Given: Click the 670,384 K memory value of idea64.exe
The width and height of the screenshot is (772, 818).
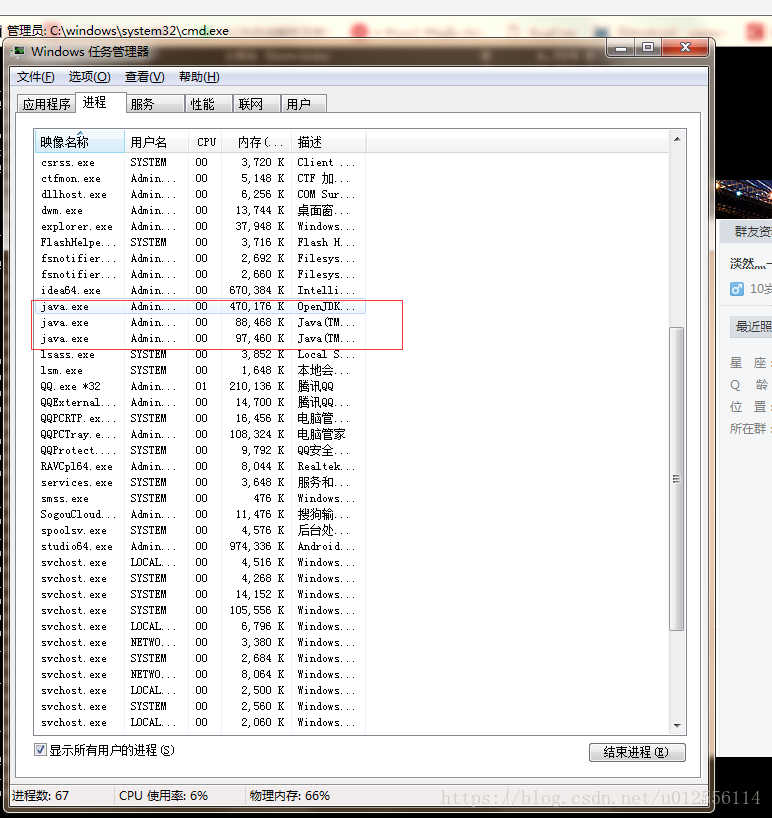Looking at the screenshot, I should point(257,291).
